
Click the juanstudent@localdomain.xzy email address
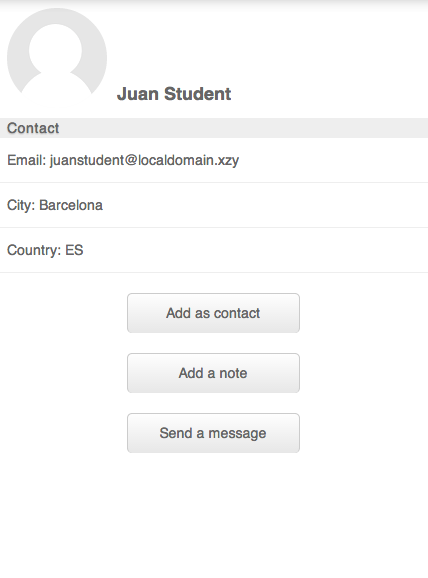click(144, 160)
